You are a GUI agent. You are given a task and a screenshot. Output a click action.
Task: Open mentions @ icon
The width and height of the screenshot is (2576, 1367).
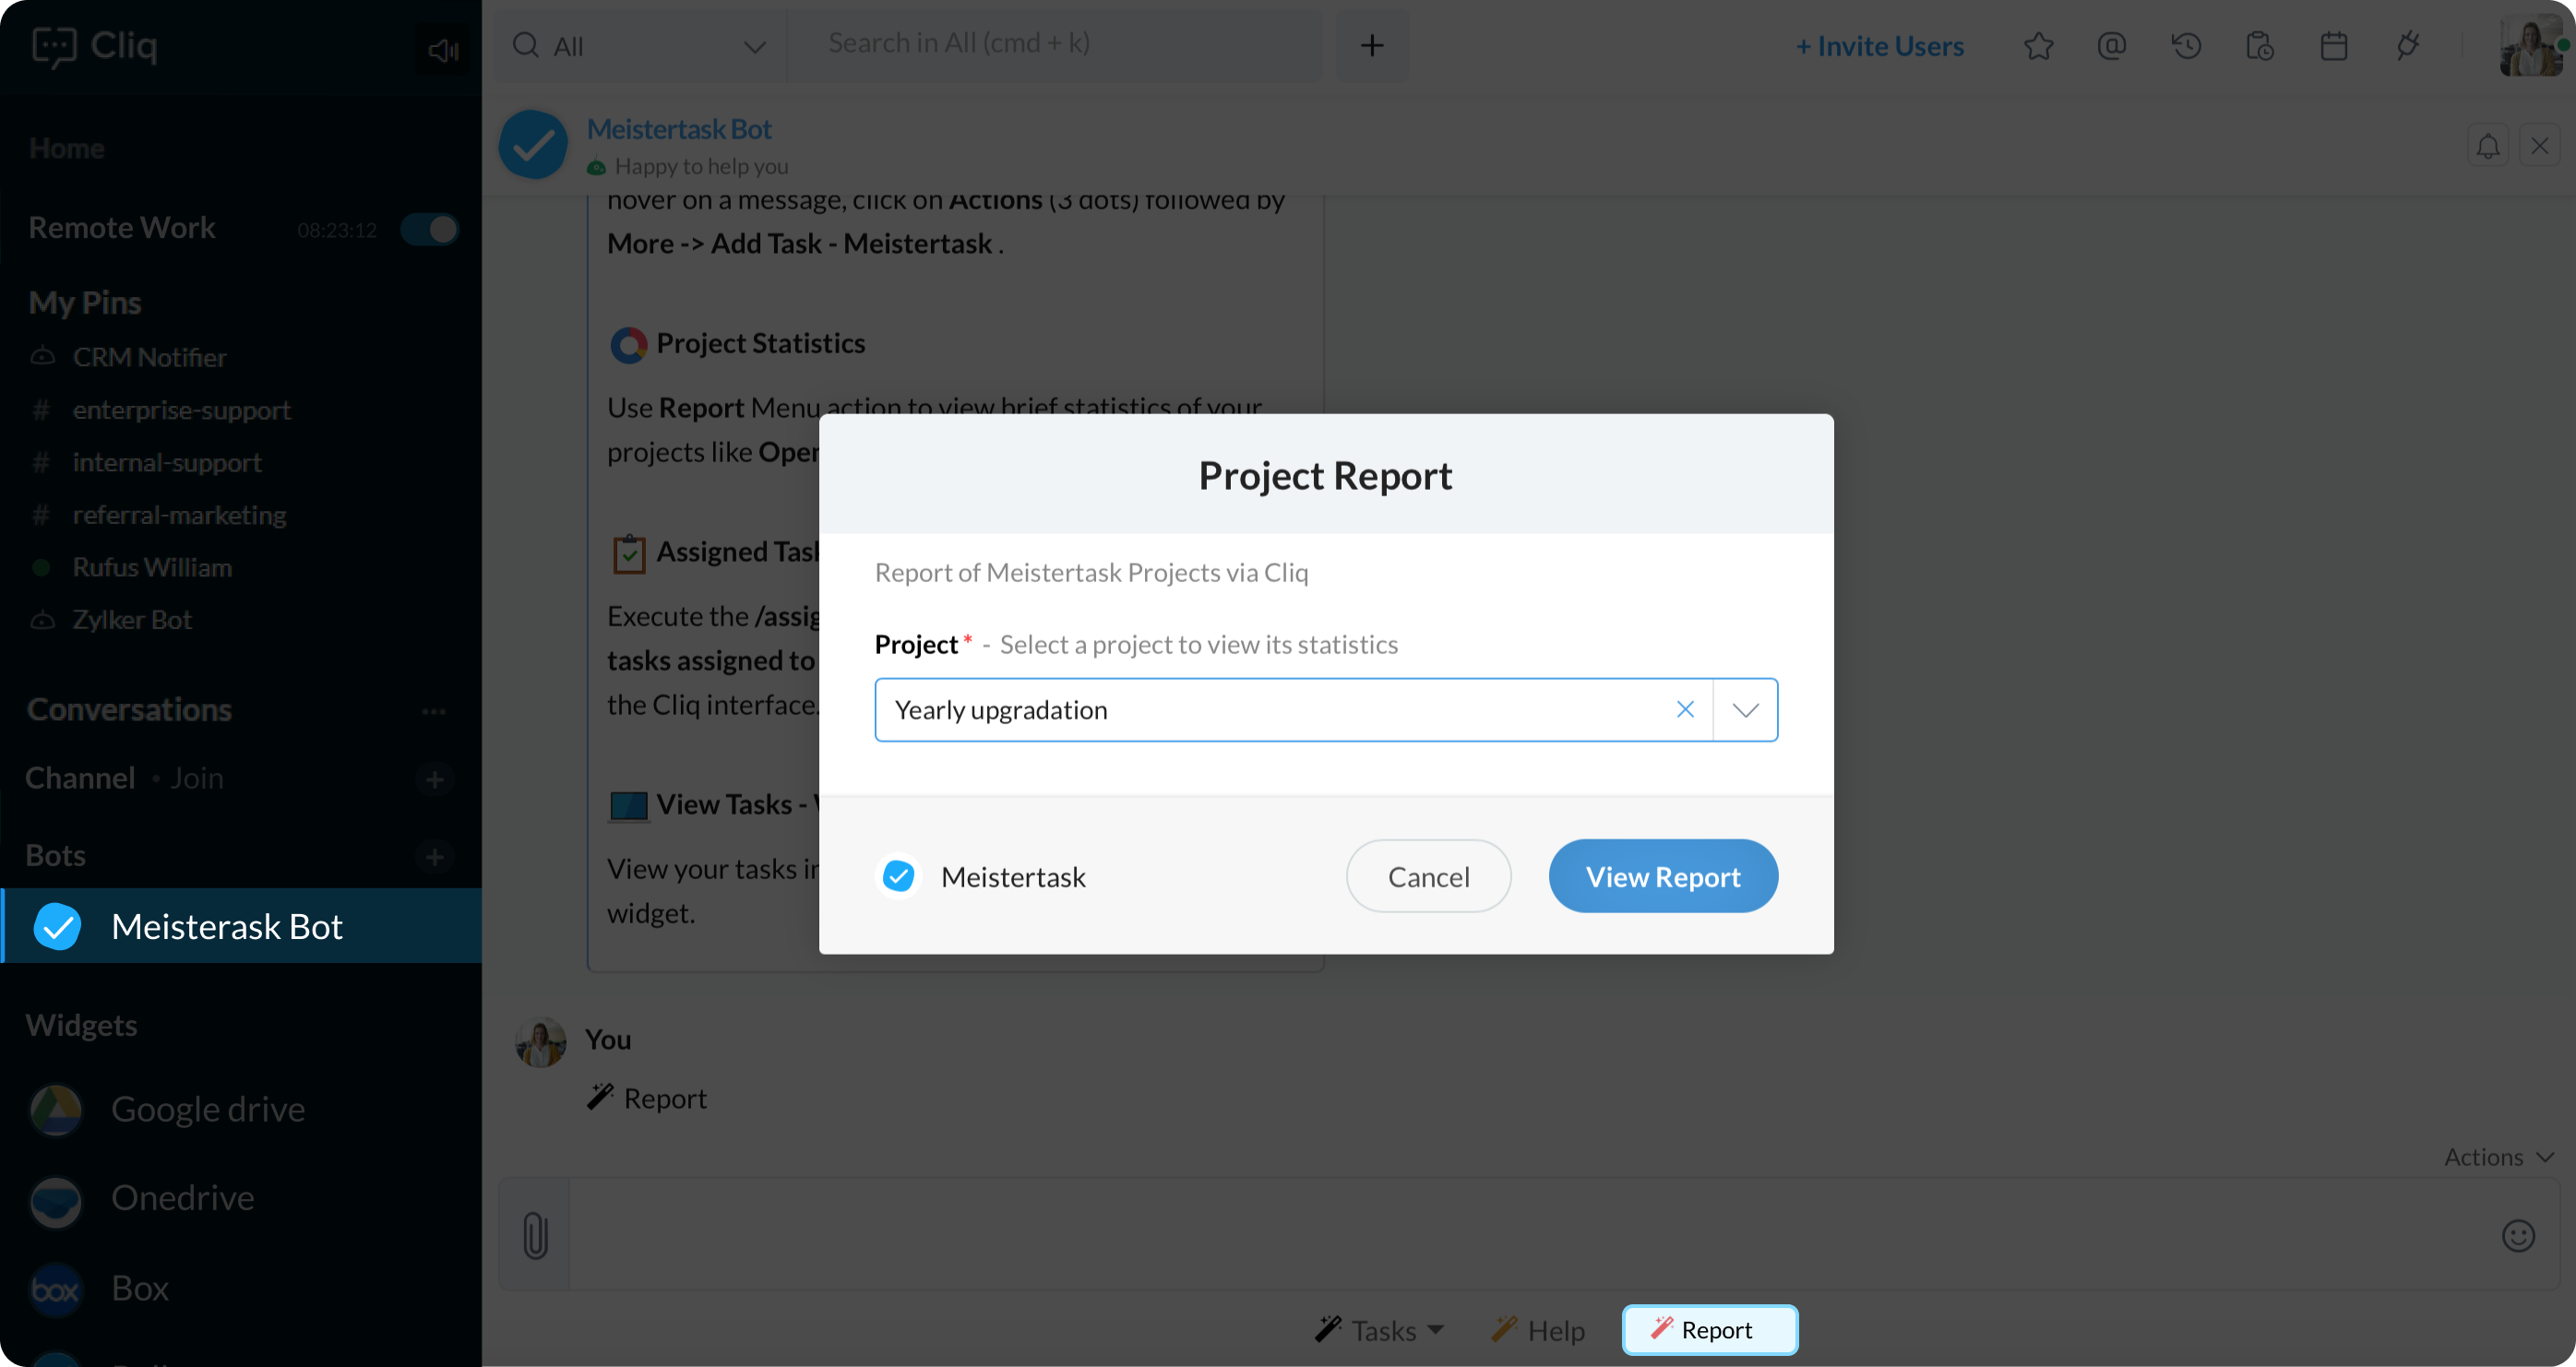click(x=2111, y=46)
